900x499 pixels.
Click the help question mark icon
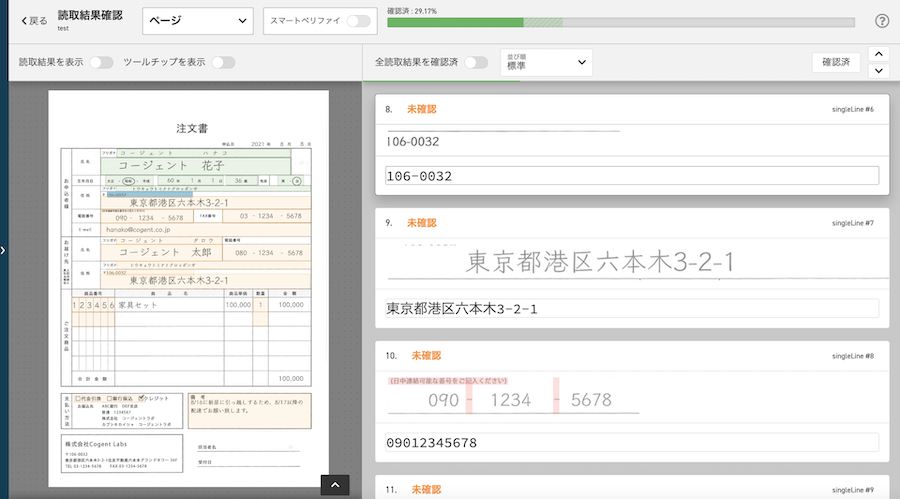tap(882, 21)
